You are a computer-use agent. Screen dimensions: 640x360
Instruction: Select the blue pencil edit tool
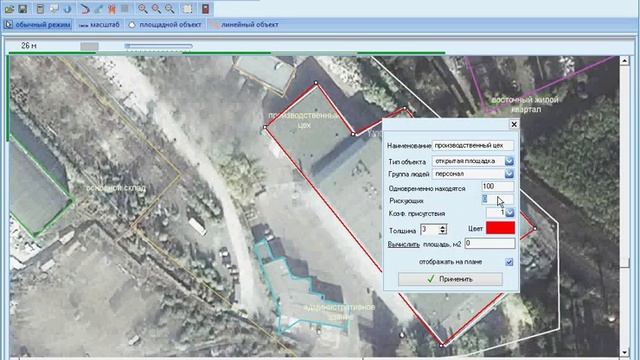pos(98,9)
